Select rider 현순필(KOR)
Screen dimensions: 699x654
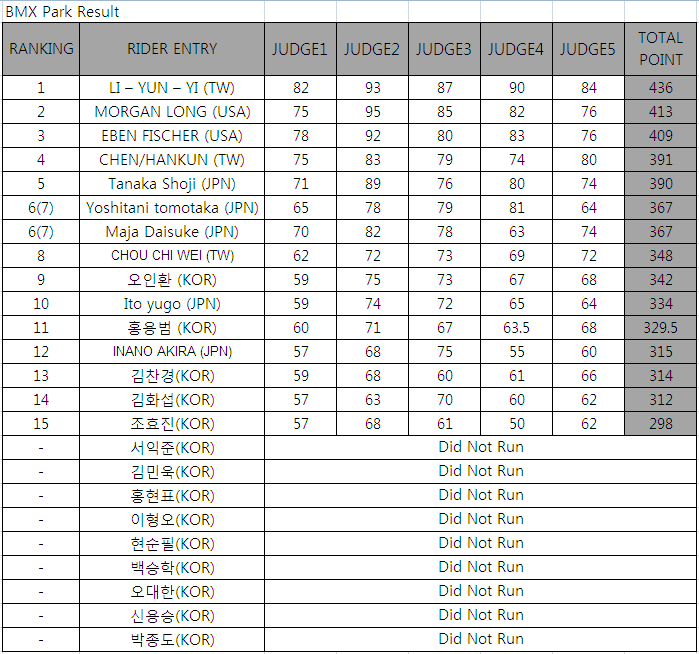172,544
